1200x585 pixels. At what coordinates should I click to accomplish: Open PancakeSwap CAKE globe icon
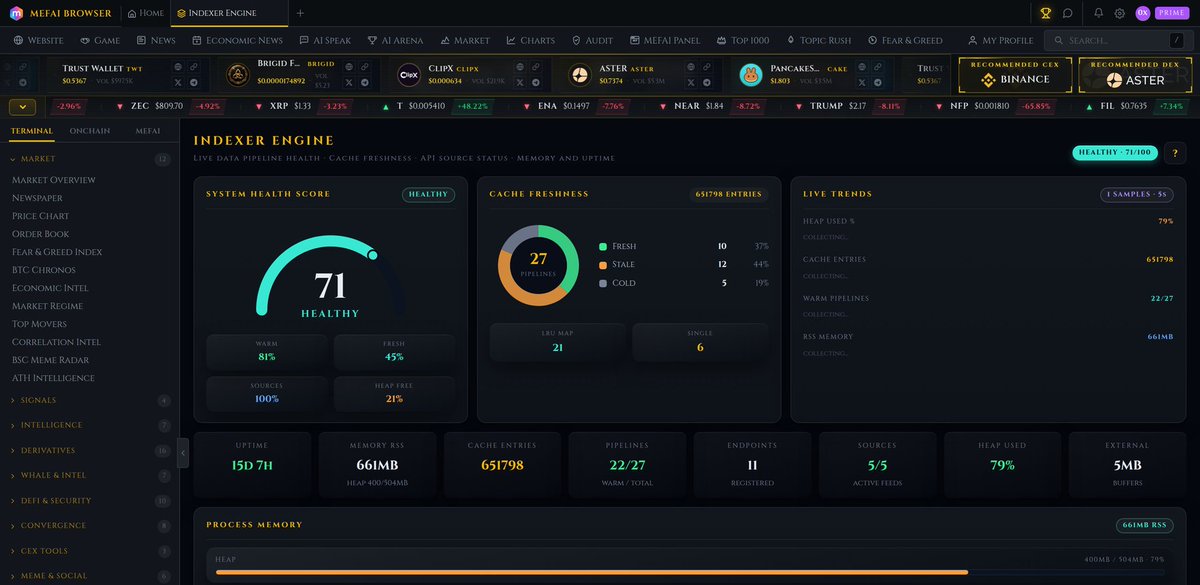[x=861, y=66]
